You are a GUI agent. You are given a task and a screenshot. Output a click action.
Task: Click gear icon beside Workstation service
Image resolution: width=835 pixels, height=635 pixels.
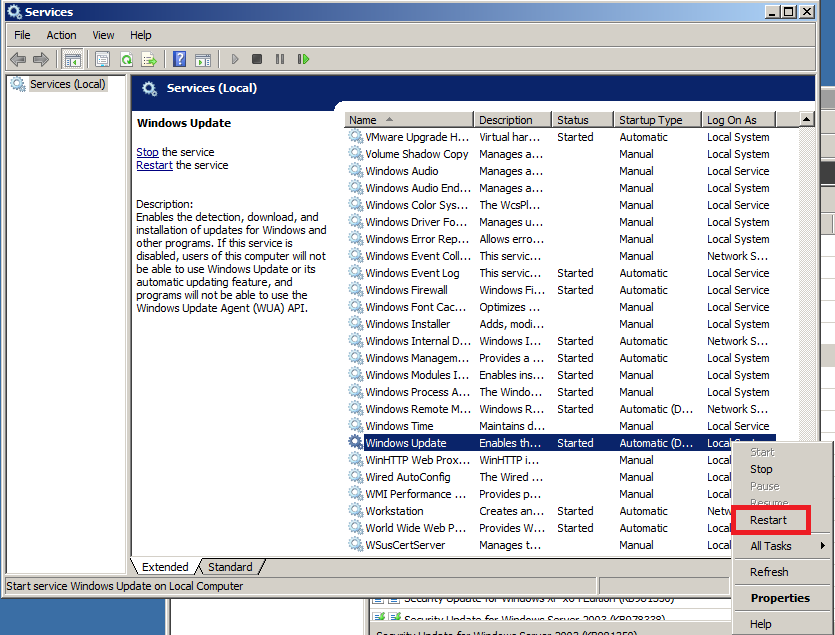(355, 510)
